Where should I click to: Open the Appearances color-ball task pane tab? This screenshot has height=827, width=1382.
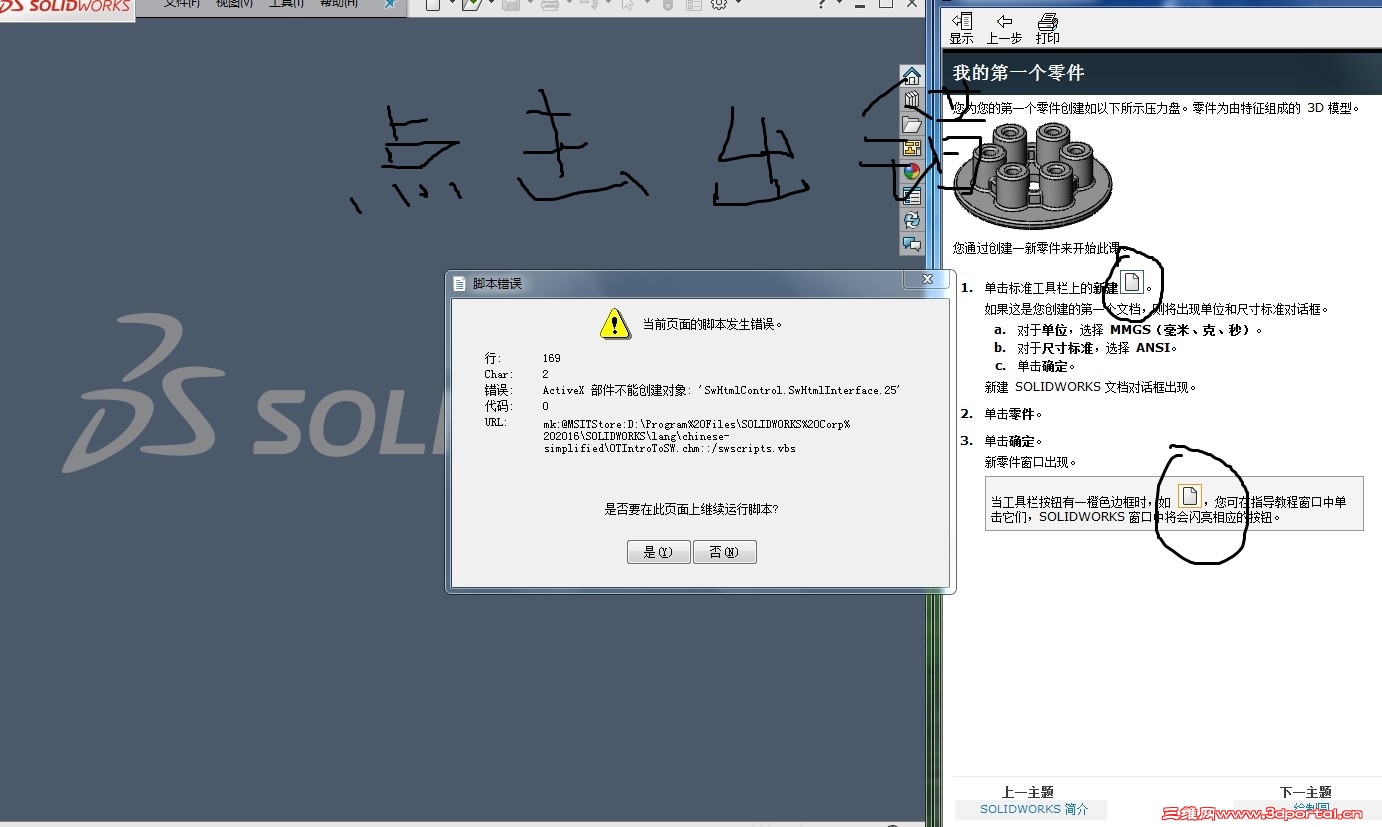911,171
